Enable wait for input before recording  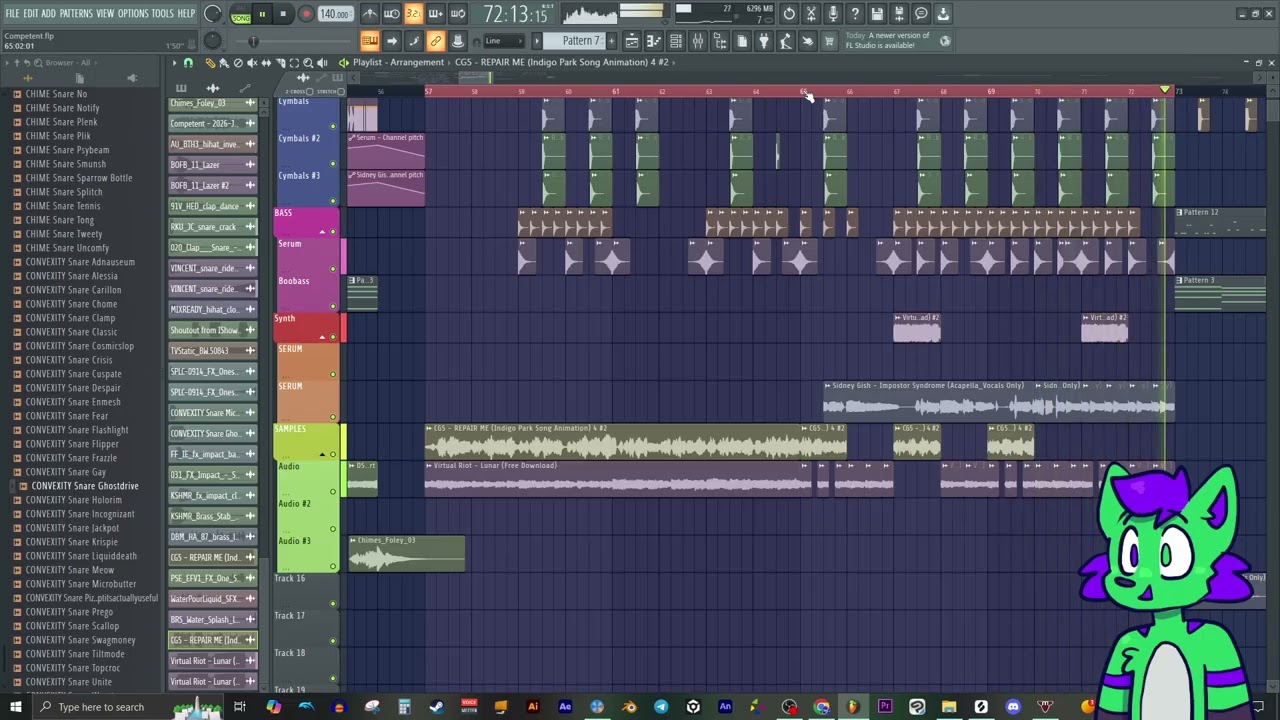pyautogui.click(x=392, y=14)
